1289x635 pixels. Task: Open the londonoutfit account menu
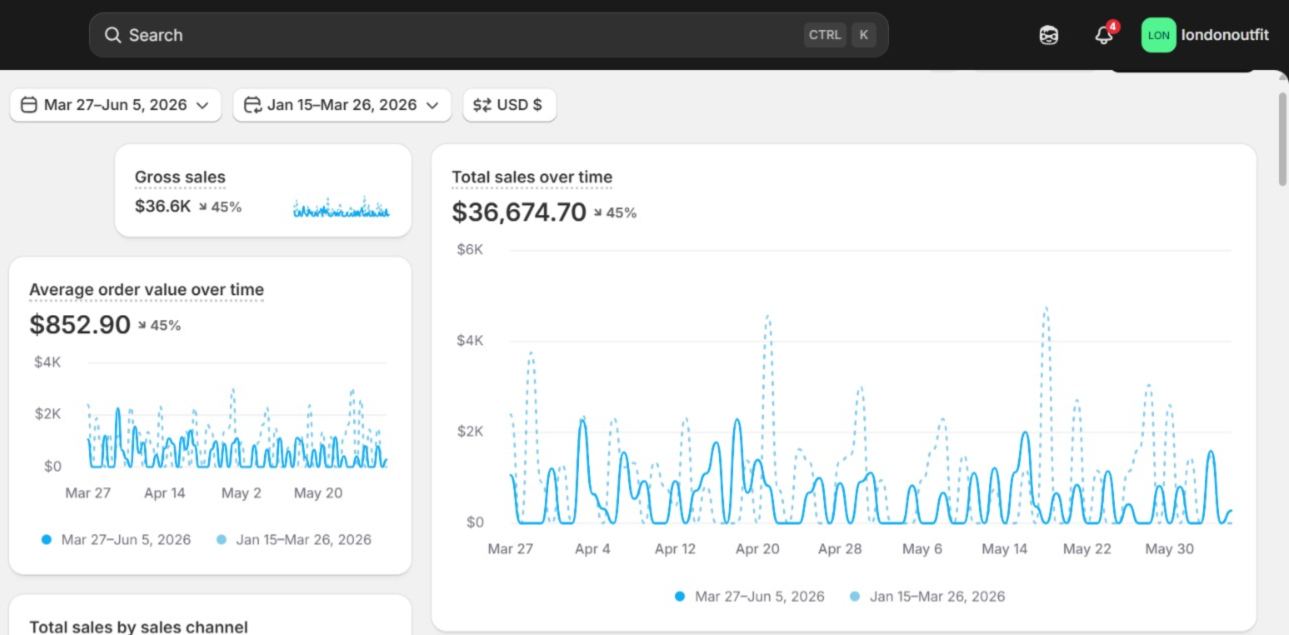pos(1206,35)
